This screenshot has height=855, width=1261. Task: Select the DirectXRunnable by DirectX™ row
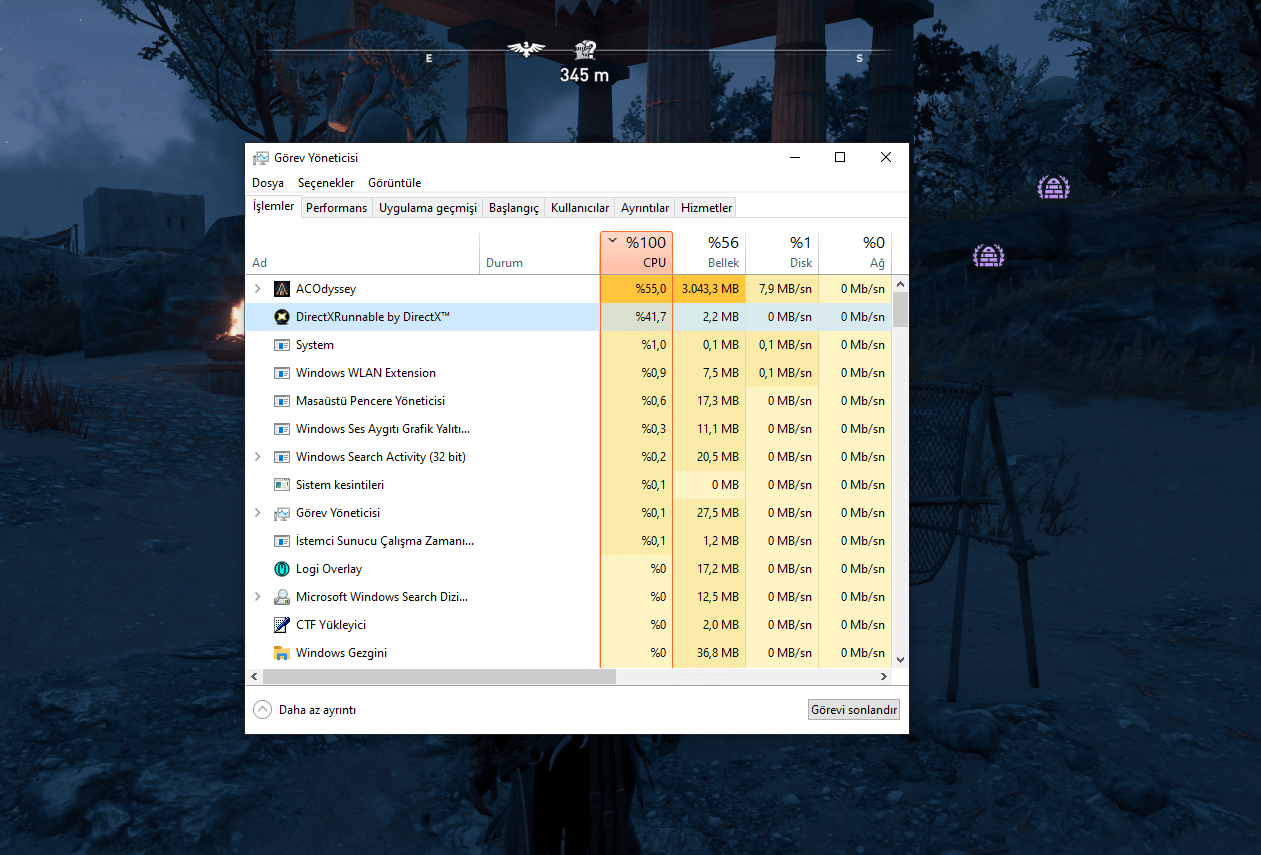[568, 317]
